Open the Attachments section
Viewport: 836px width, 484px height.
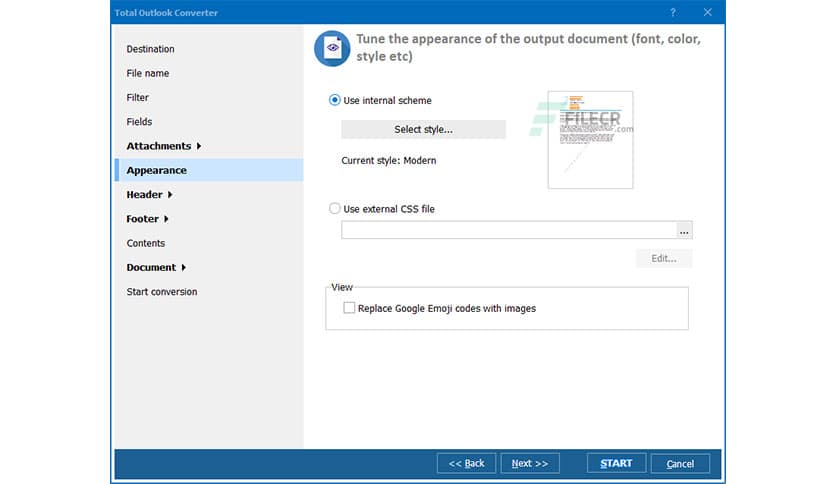point(158,146)
